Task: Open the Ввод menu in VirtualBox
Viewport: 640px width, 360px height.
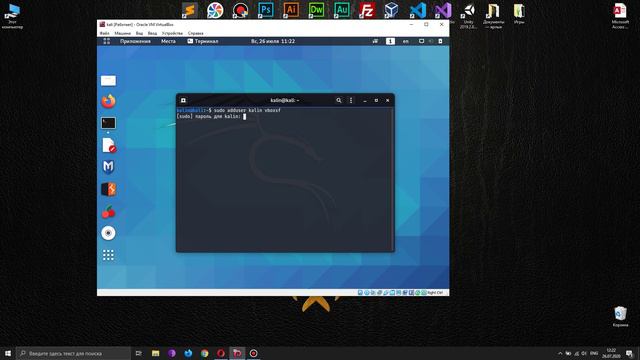Action: (152, 33)
